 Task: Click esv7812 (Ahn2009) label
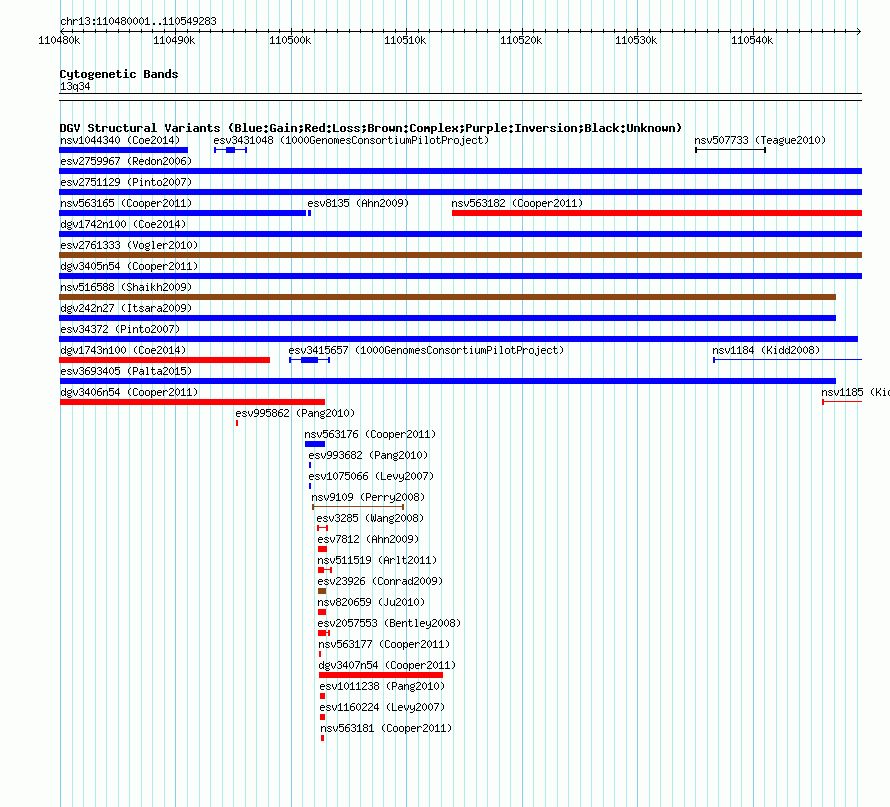368,539
